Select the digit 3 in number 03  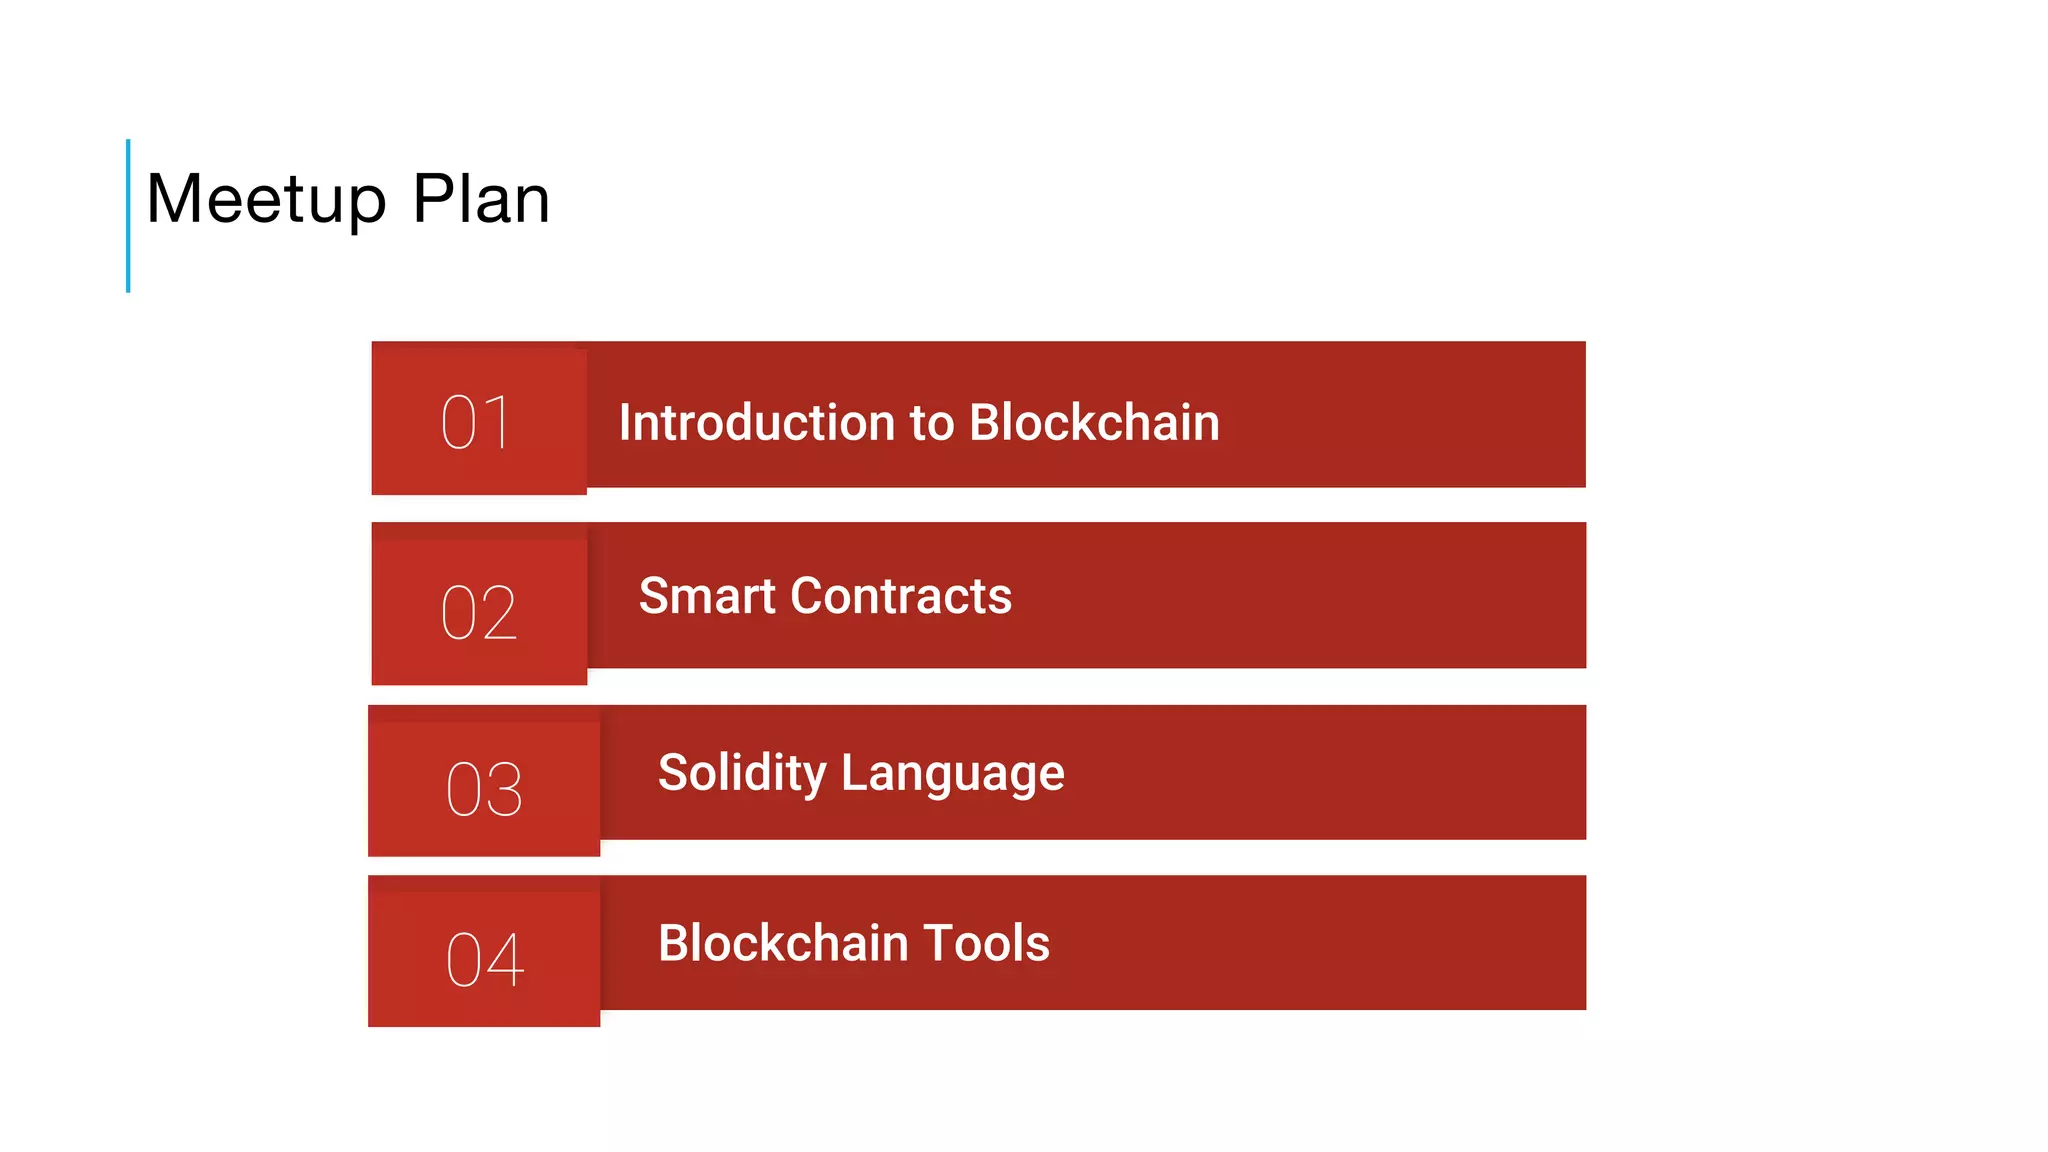[505, 790]
